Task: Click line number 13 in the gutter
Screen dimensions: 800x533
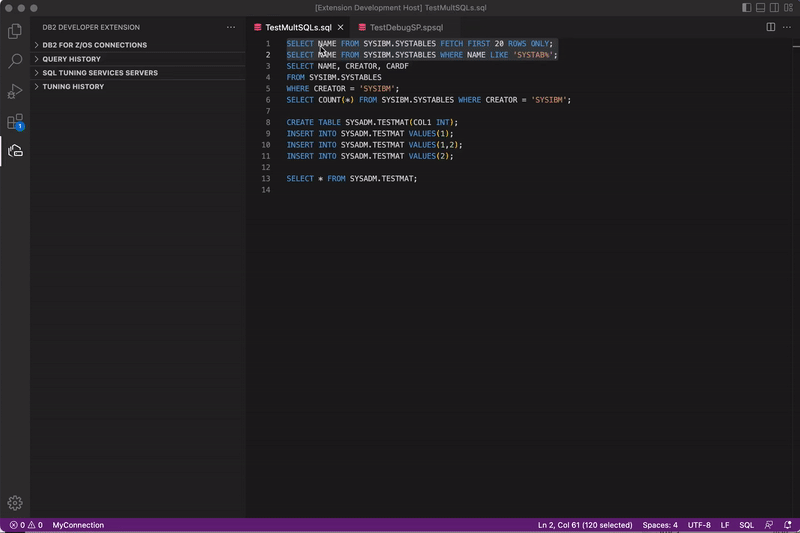Action: (x=266, y=179)
